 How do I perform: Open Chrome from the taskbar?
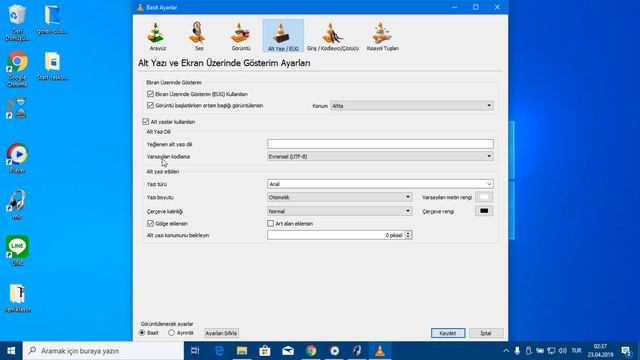click(311, 351)
